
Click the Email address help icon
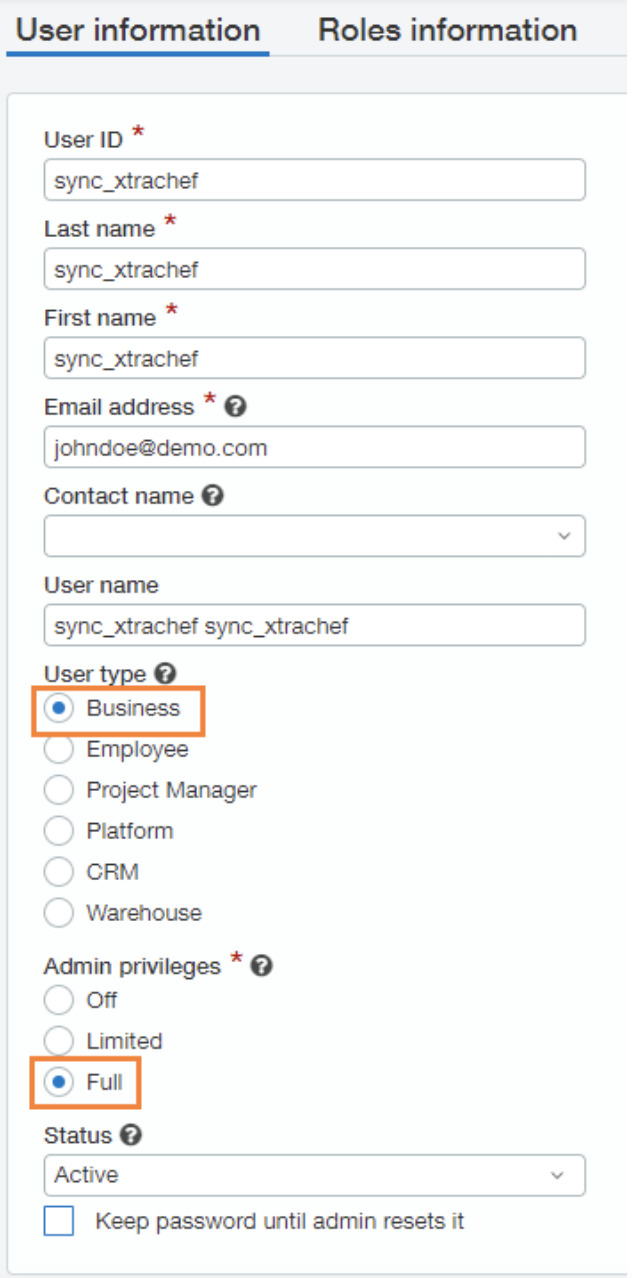click(237, 407)
